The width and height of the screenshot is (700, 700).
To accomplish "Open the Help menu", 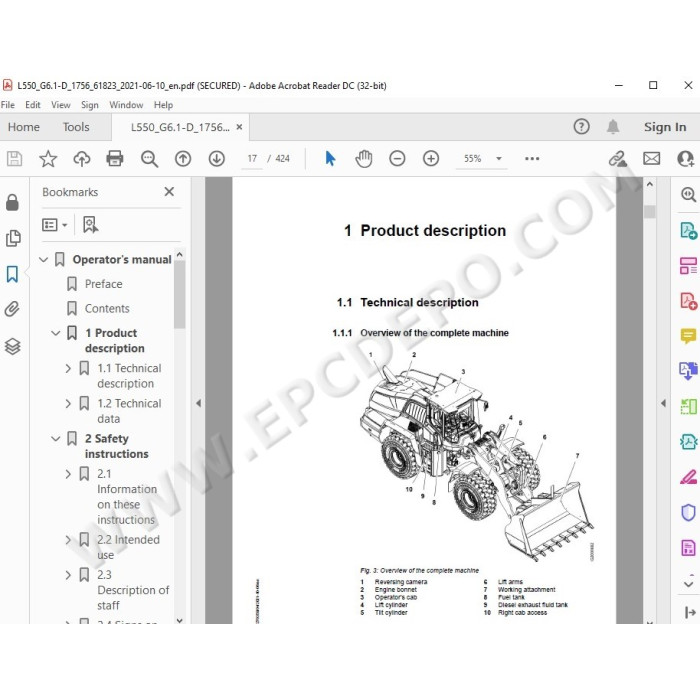I will coord(163,105).
